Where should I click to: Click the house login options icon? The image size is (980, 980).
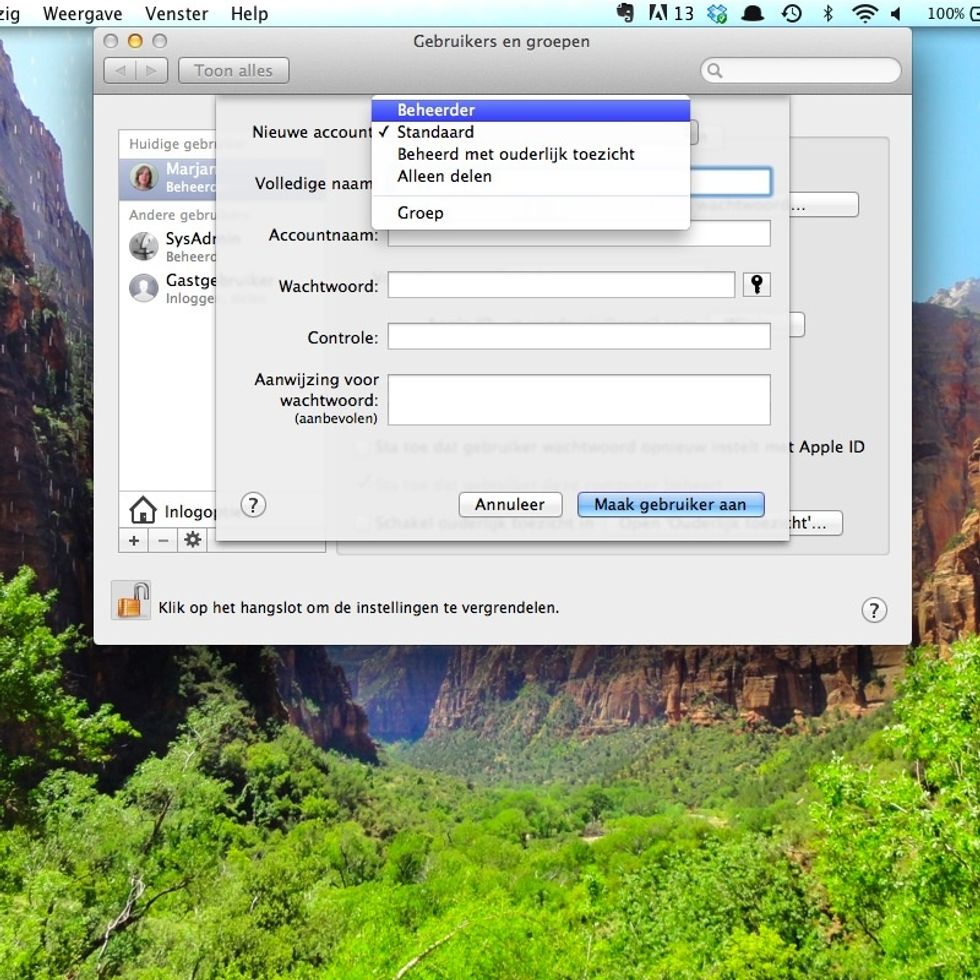[x=142, y=510]
